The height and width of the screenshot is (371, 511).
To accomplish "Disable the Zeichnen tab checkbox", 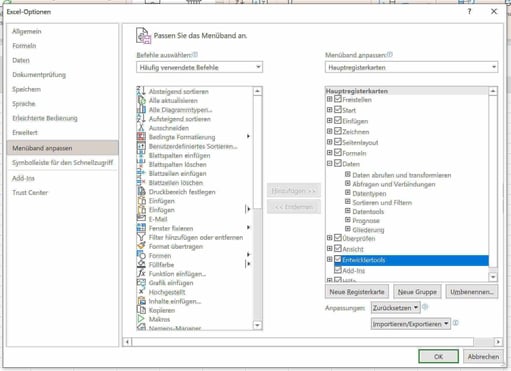I will click(x=338, y=131).
